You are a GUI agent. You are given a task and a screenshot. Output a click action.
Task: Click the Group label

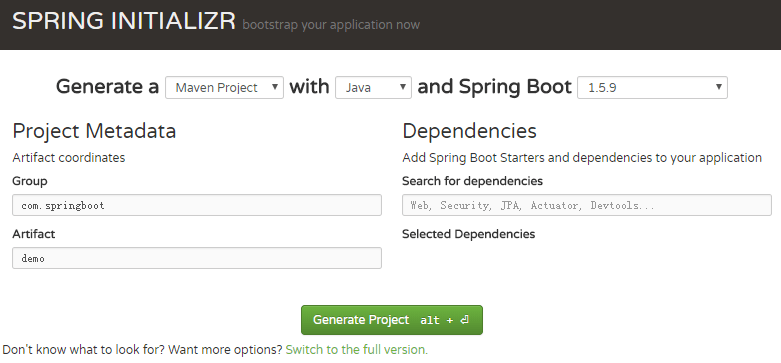pos(30,181)
